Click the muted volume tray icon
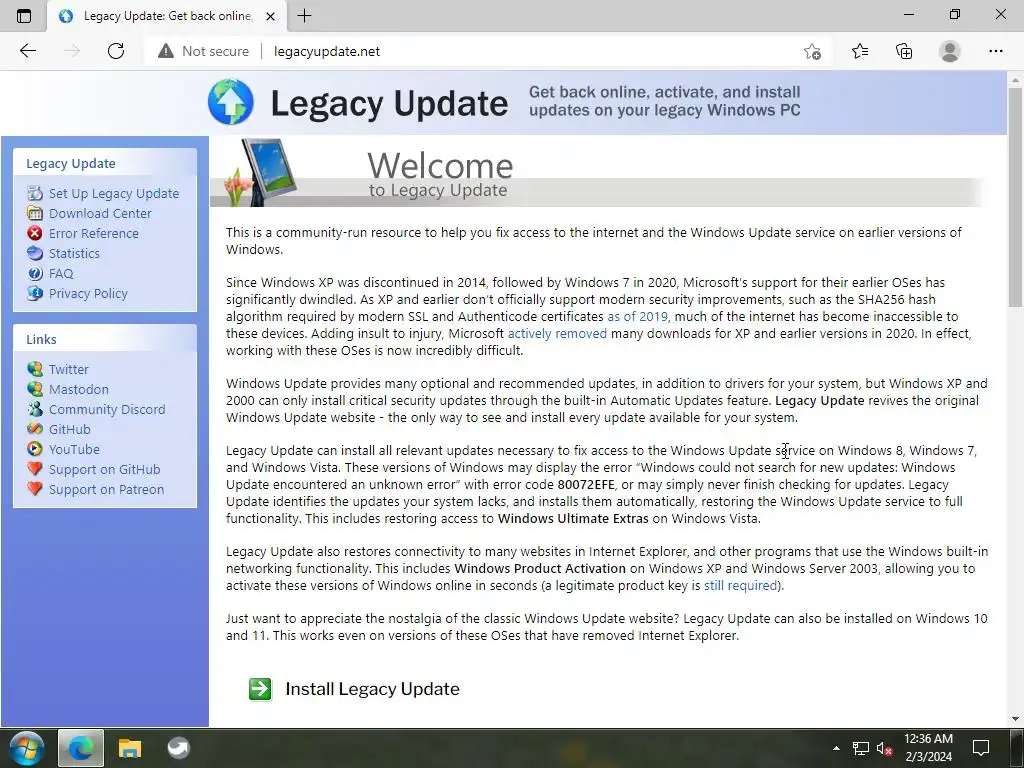 (884, 748)
